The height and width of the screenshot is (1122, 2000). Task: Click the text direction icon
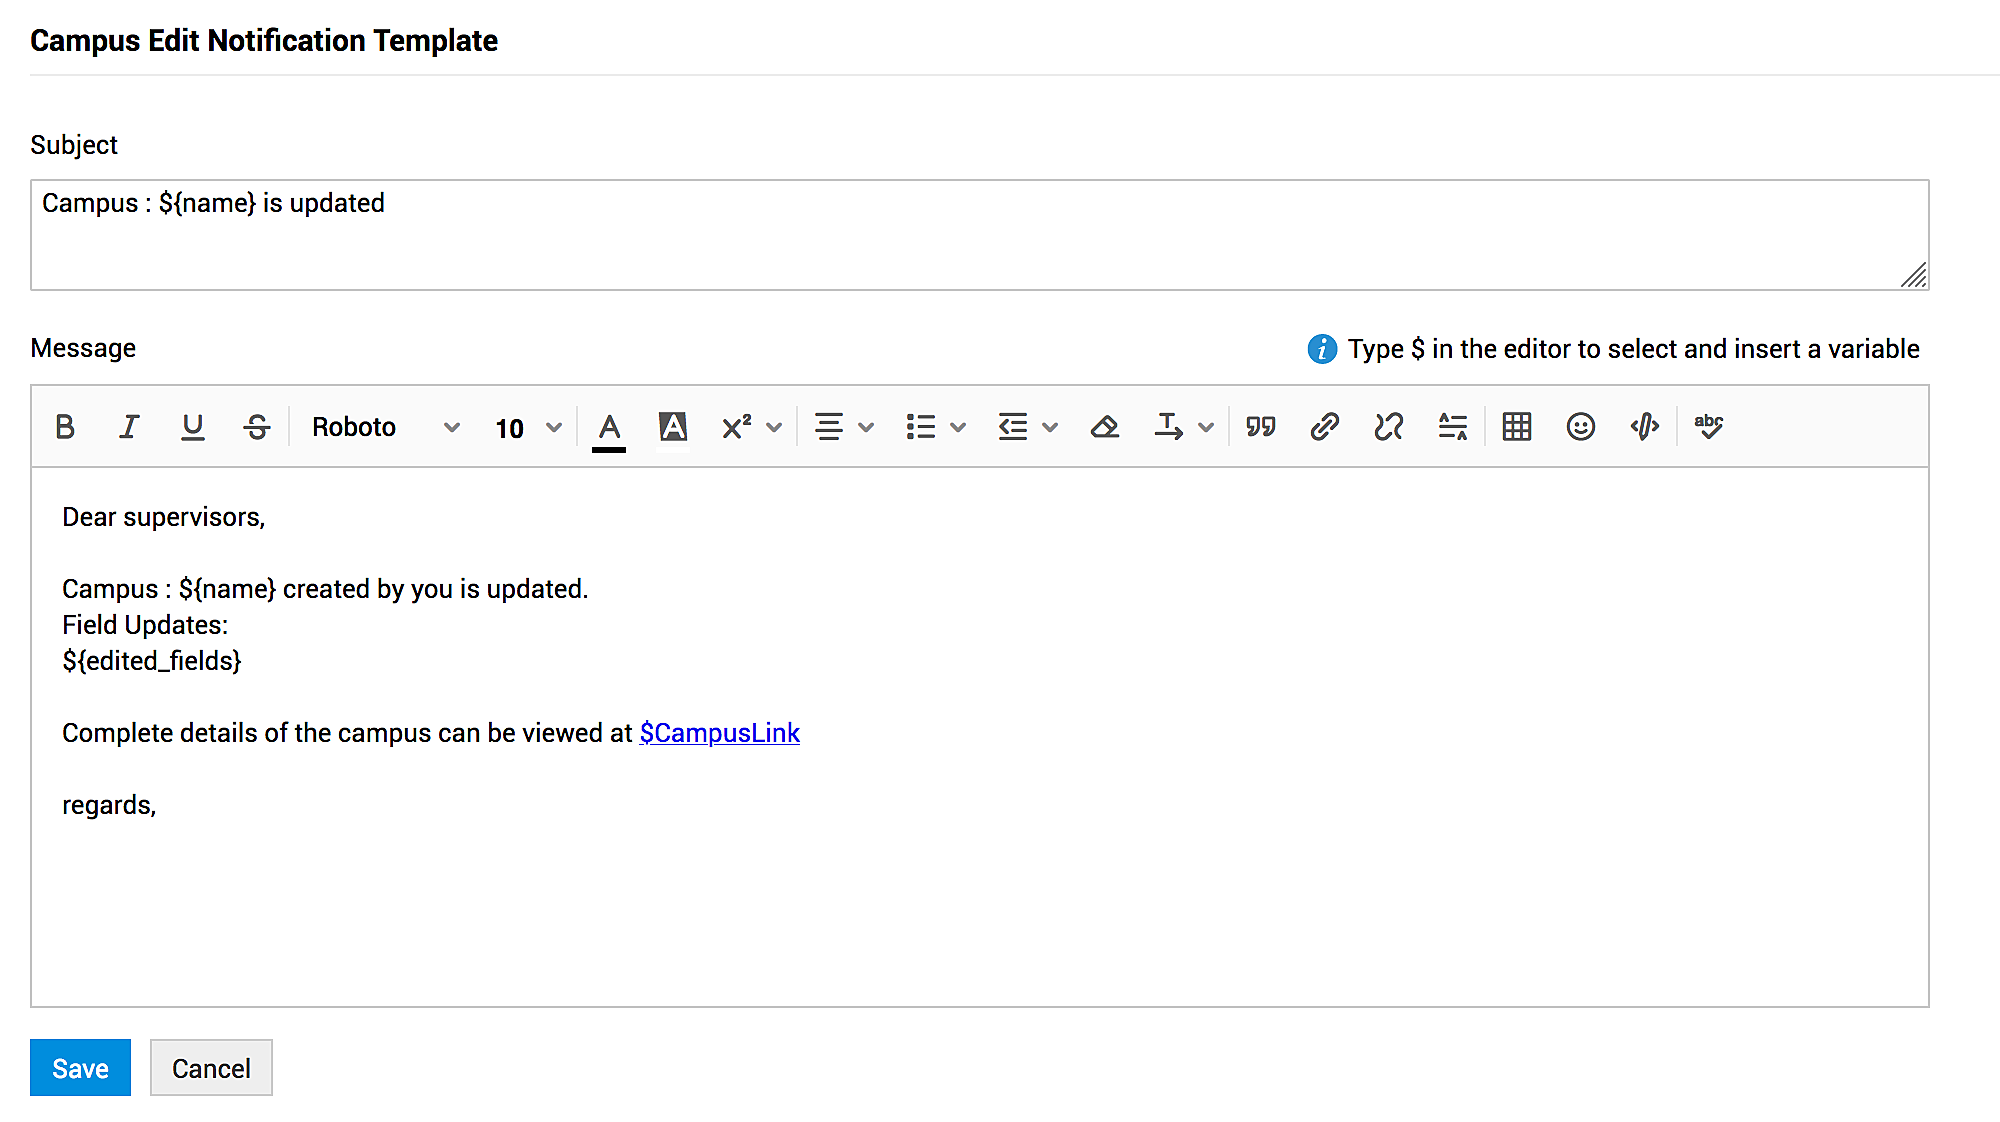coord(1169,427)
